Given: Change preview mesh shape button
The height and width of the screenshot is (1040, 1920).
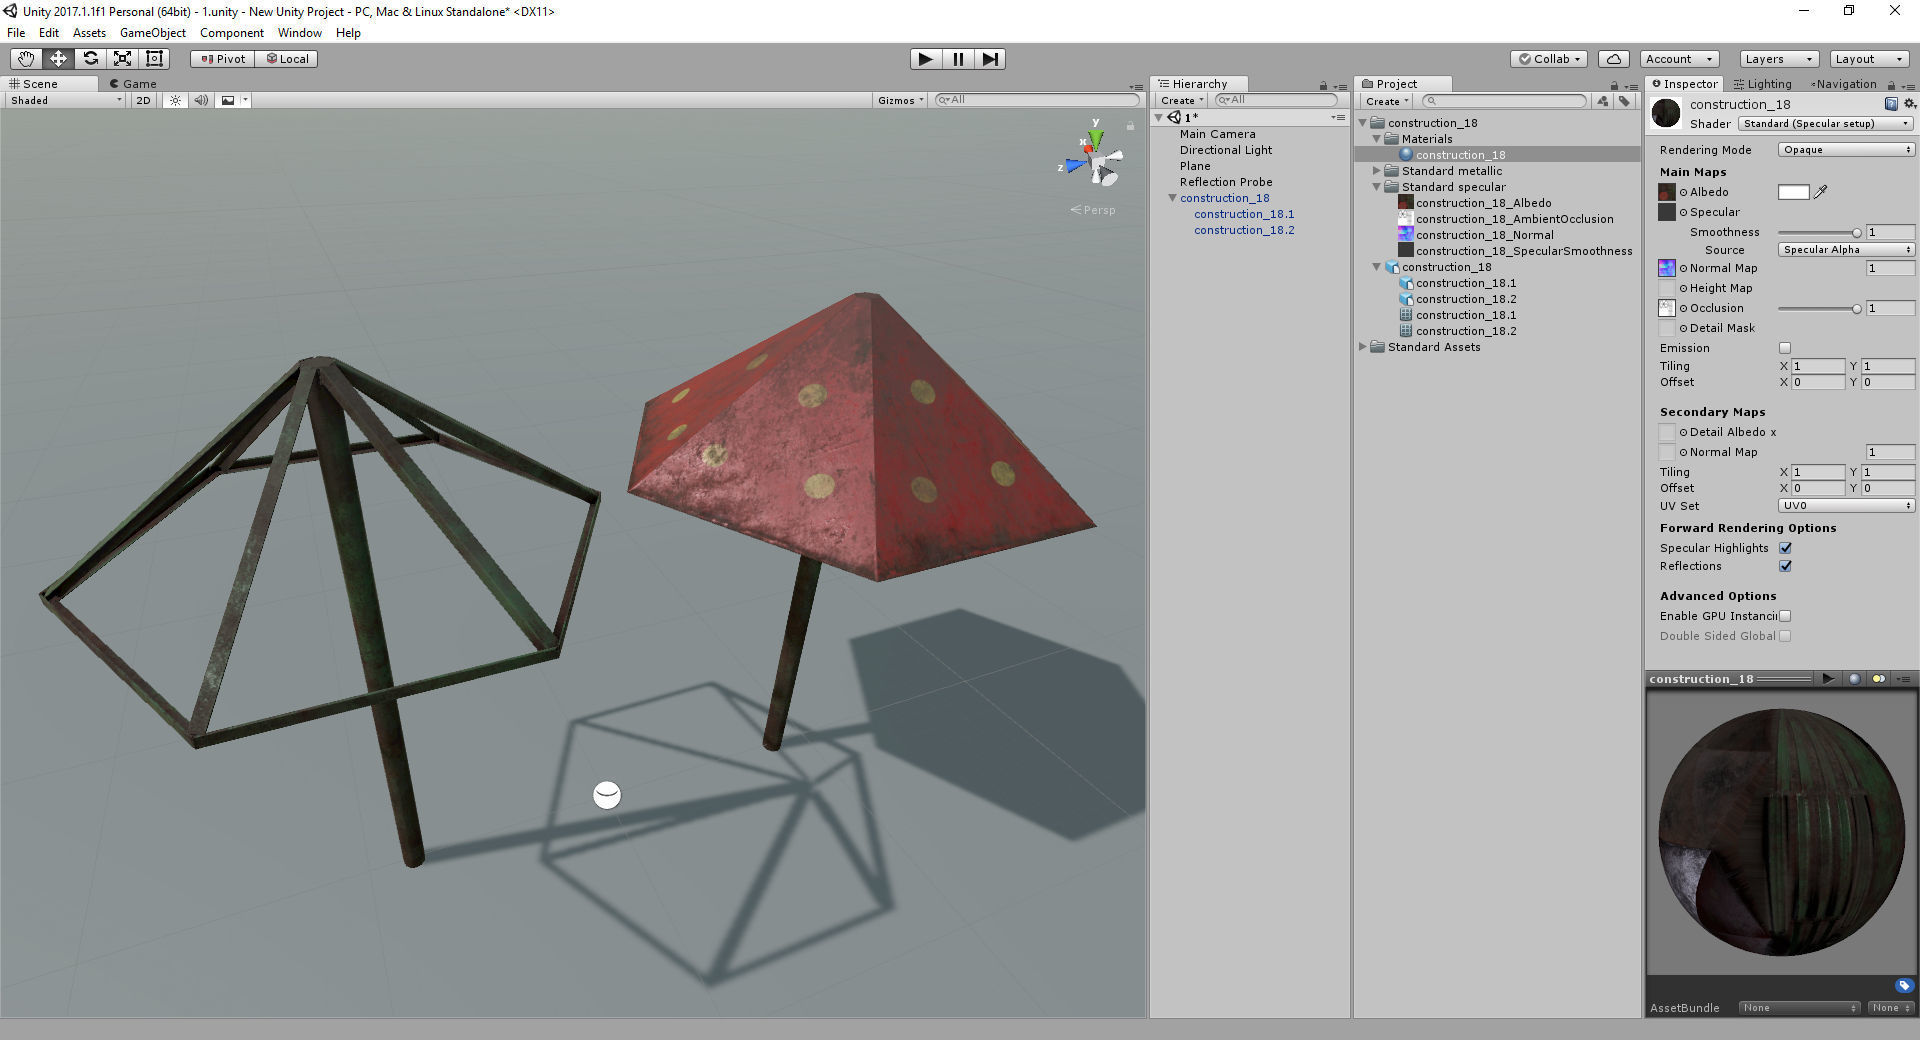Looking at the screenshot, I should tap(1854, 679).
